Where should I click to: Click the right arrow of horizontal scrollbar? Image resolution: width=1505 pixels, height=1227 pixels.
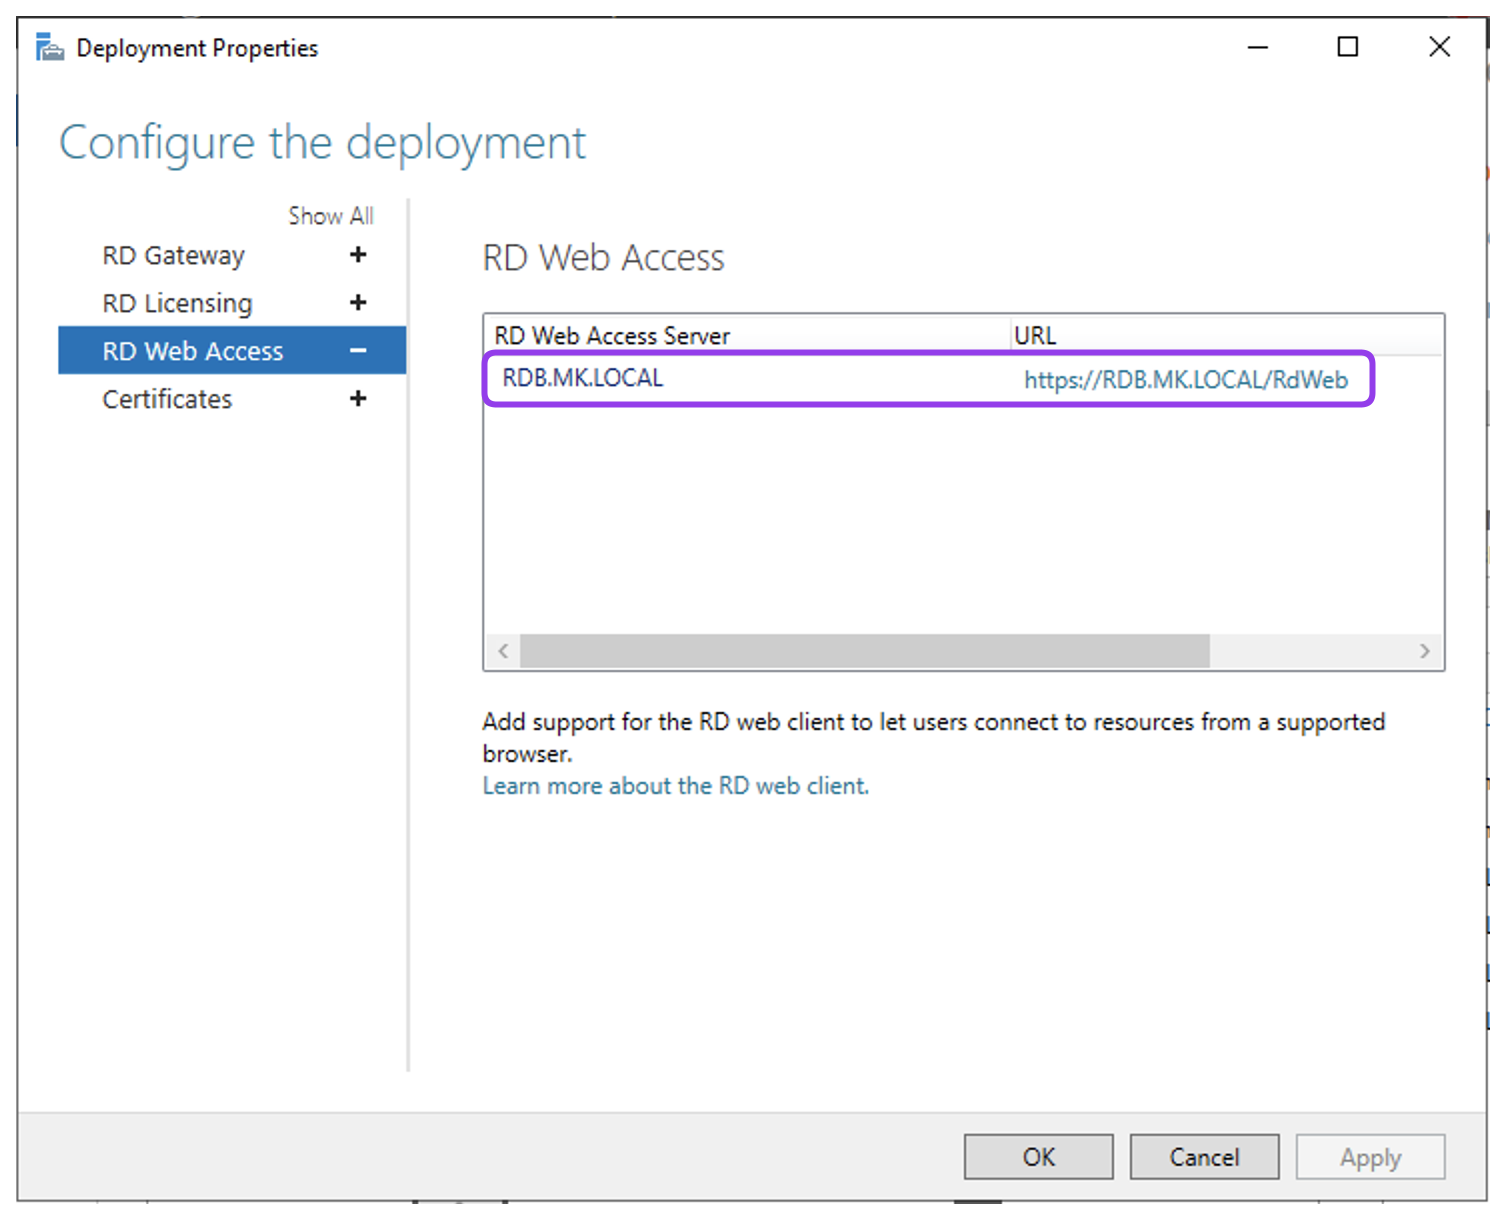coord(1425,651)
